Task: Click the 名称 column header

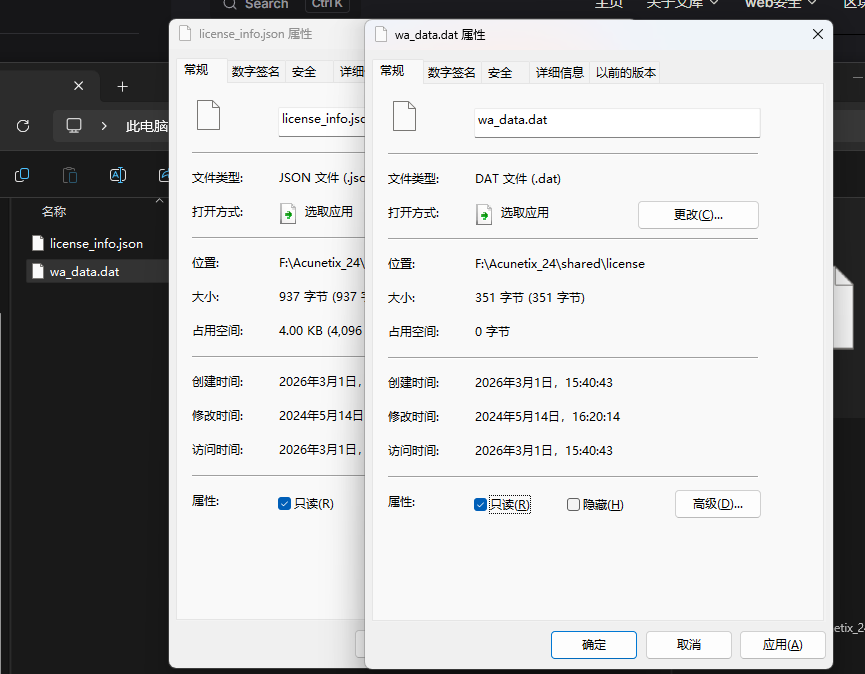Action: (x=54, y=211)
